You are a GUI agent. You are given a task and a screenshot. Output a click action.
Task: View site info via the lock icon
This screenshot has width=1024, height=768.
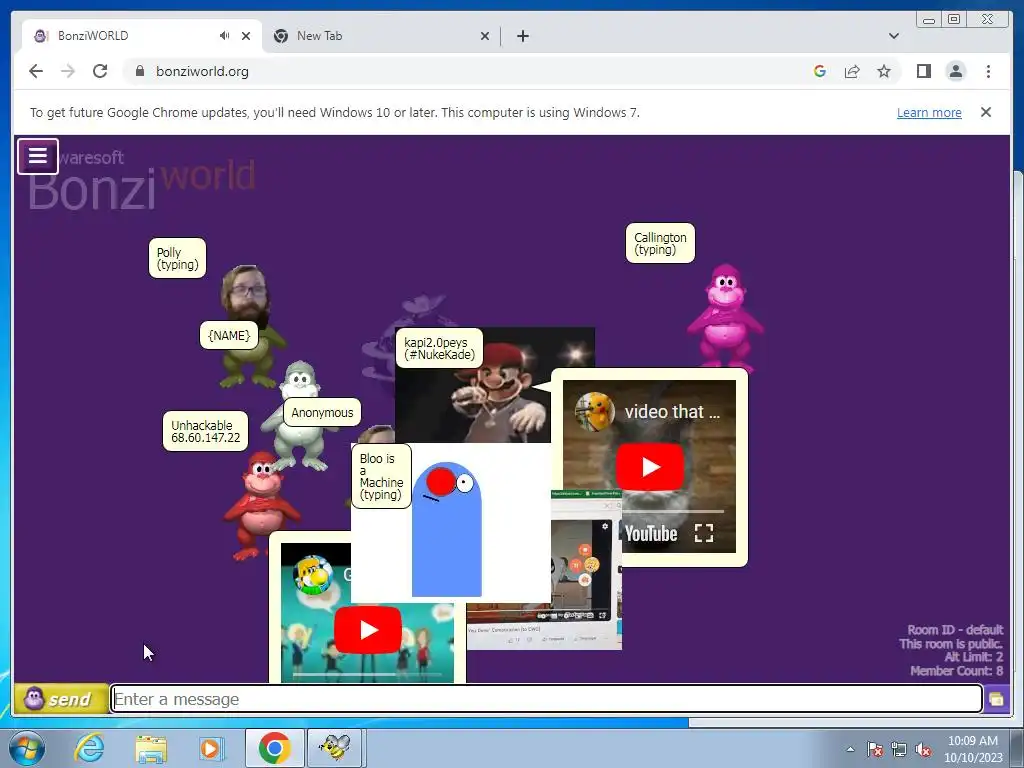click(x=139, y=71)
